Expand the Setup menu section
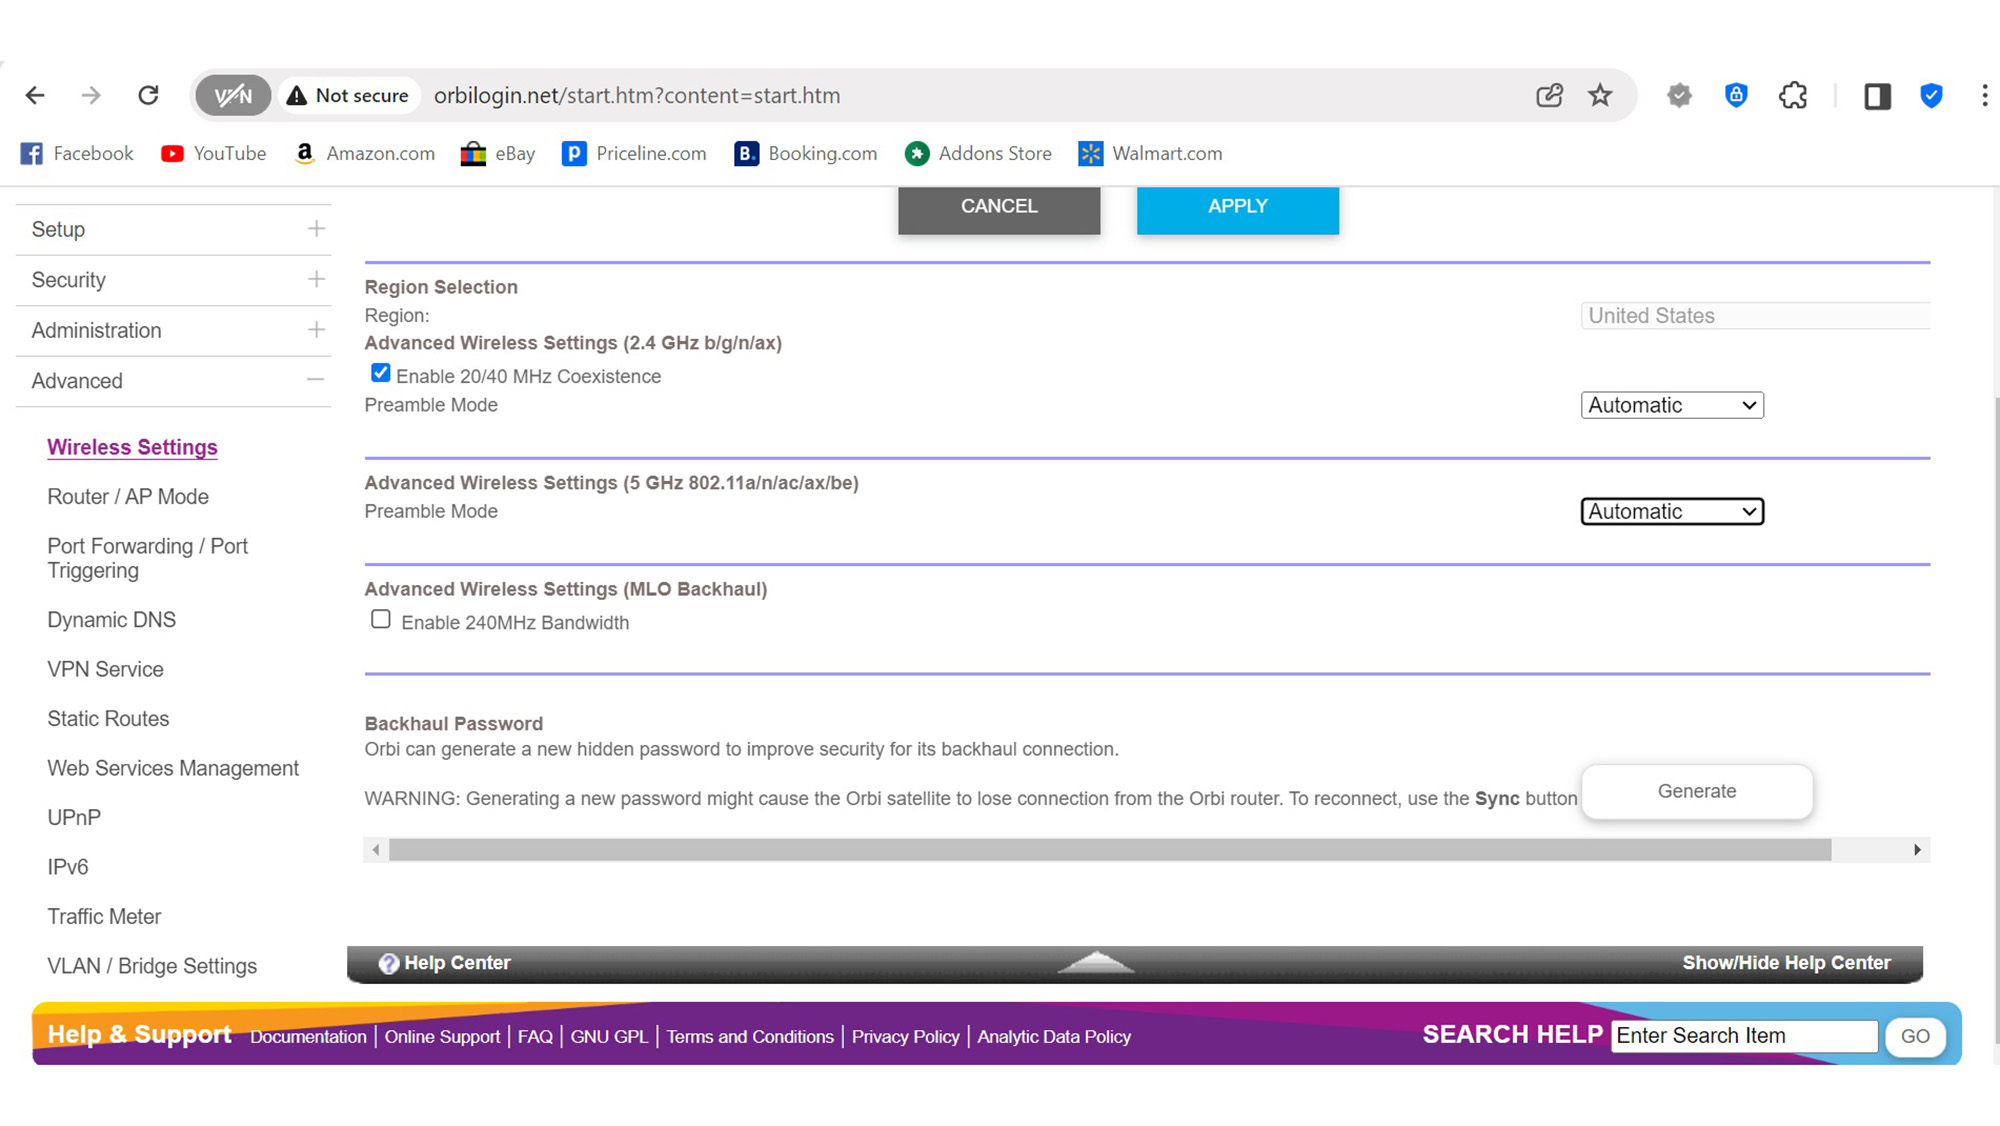 coord(316,229)
